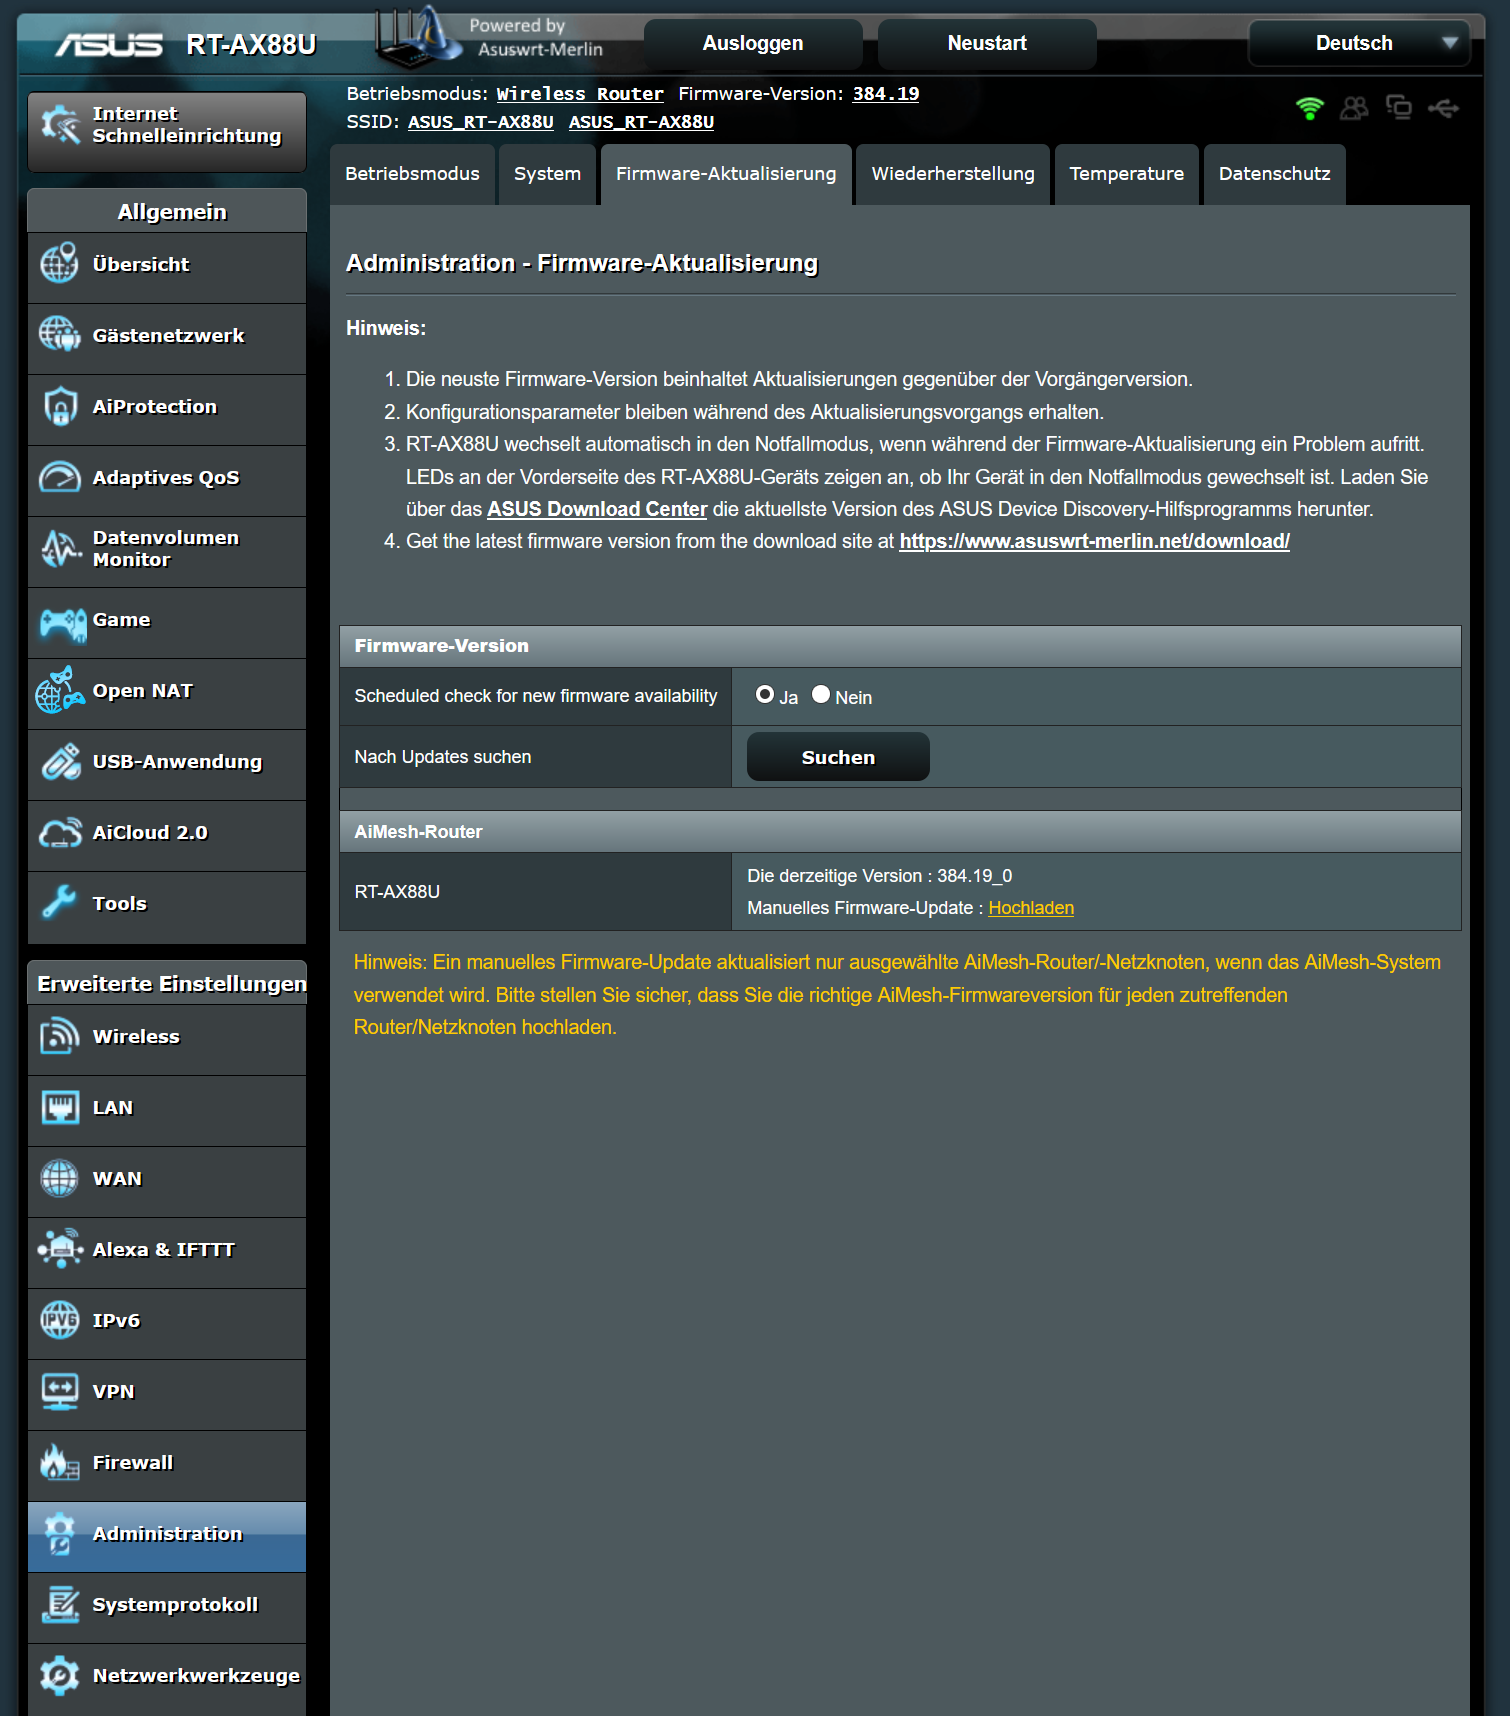Switch to the Temperature tab

(1127, 174)
